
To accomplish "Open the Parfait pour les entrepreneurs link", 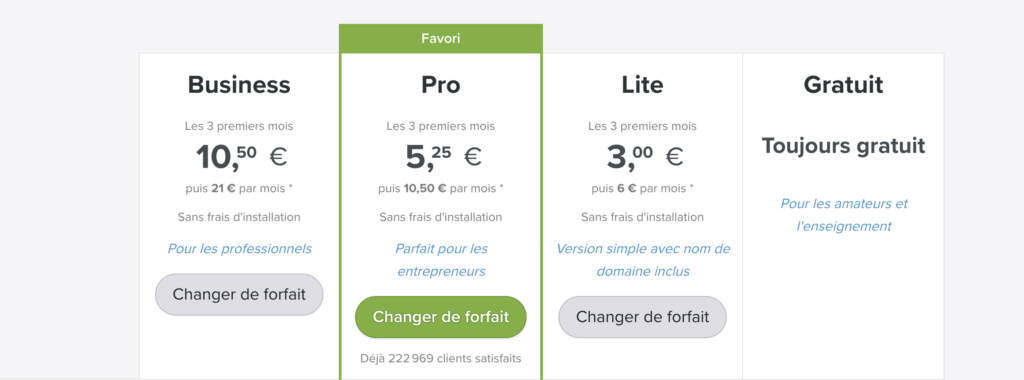I will (x=441, y=260).
